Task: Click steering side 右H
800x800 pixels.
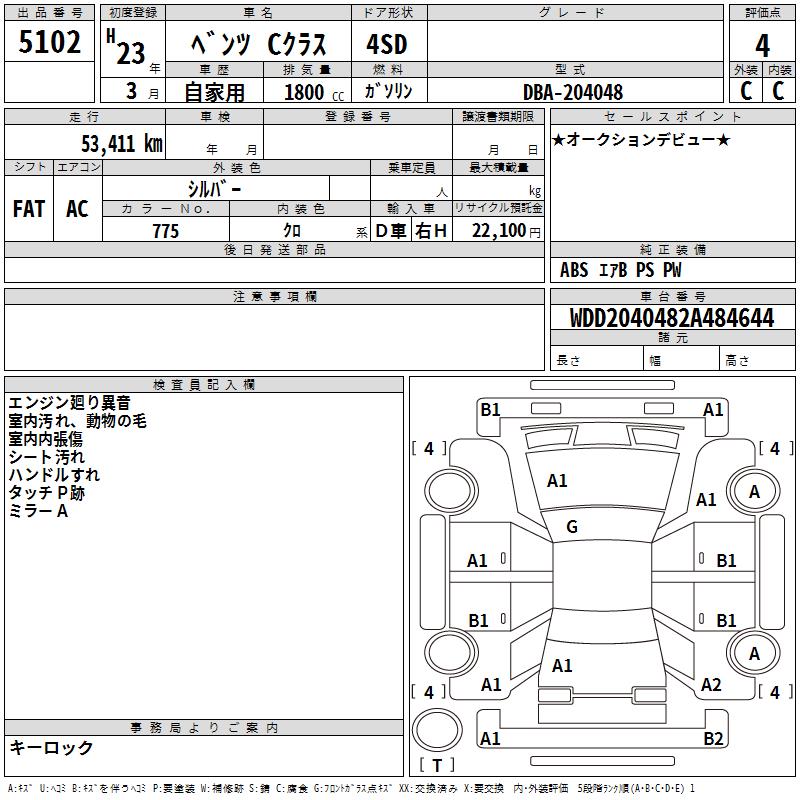Action: 431,231
